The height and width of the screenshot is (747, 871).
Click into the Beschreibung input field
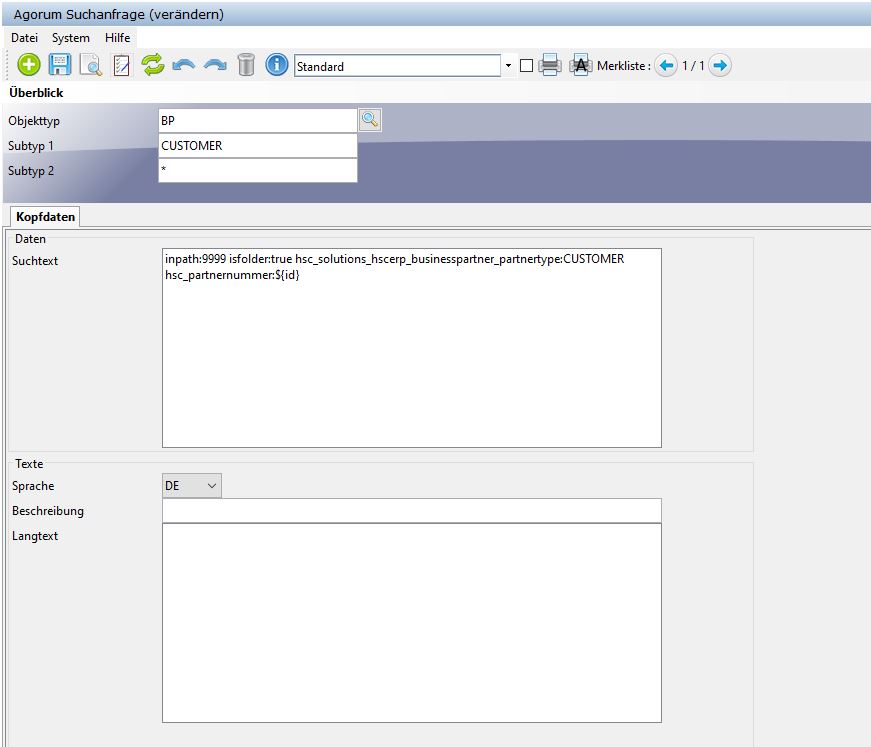pos(411,511)
